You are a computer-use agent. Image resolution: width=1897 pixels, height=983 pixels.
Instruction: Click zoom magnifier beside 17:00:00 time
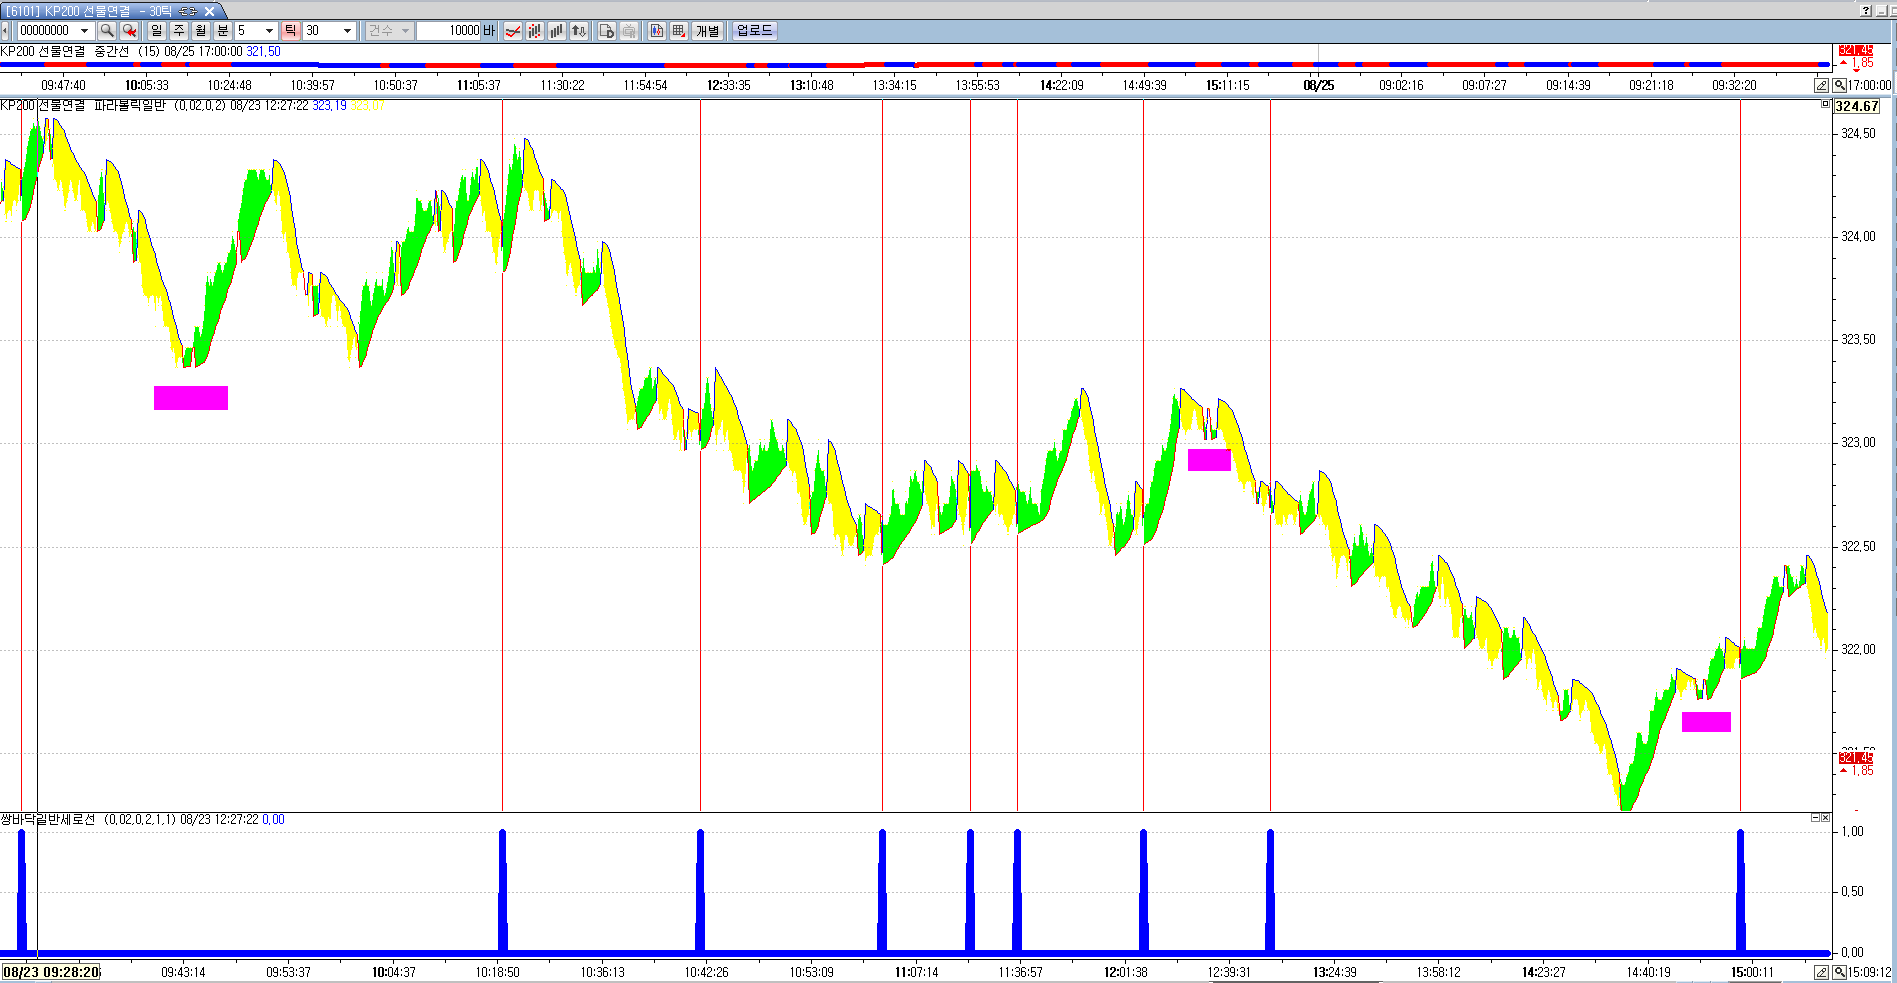click(1839, 86)
